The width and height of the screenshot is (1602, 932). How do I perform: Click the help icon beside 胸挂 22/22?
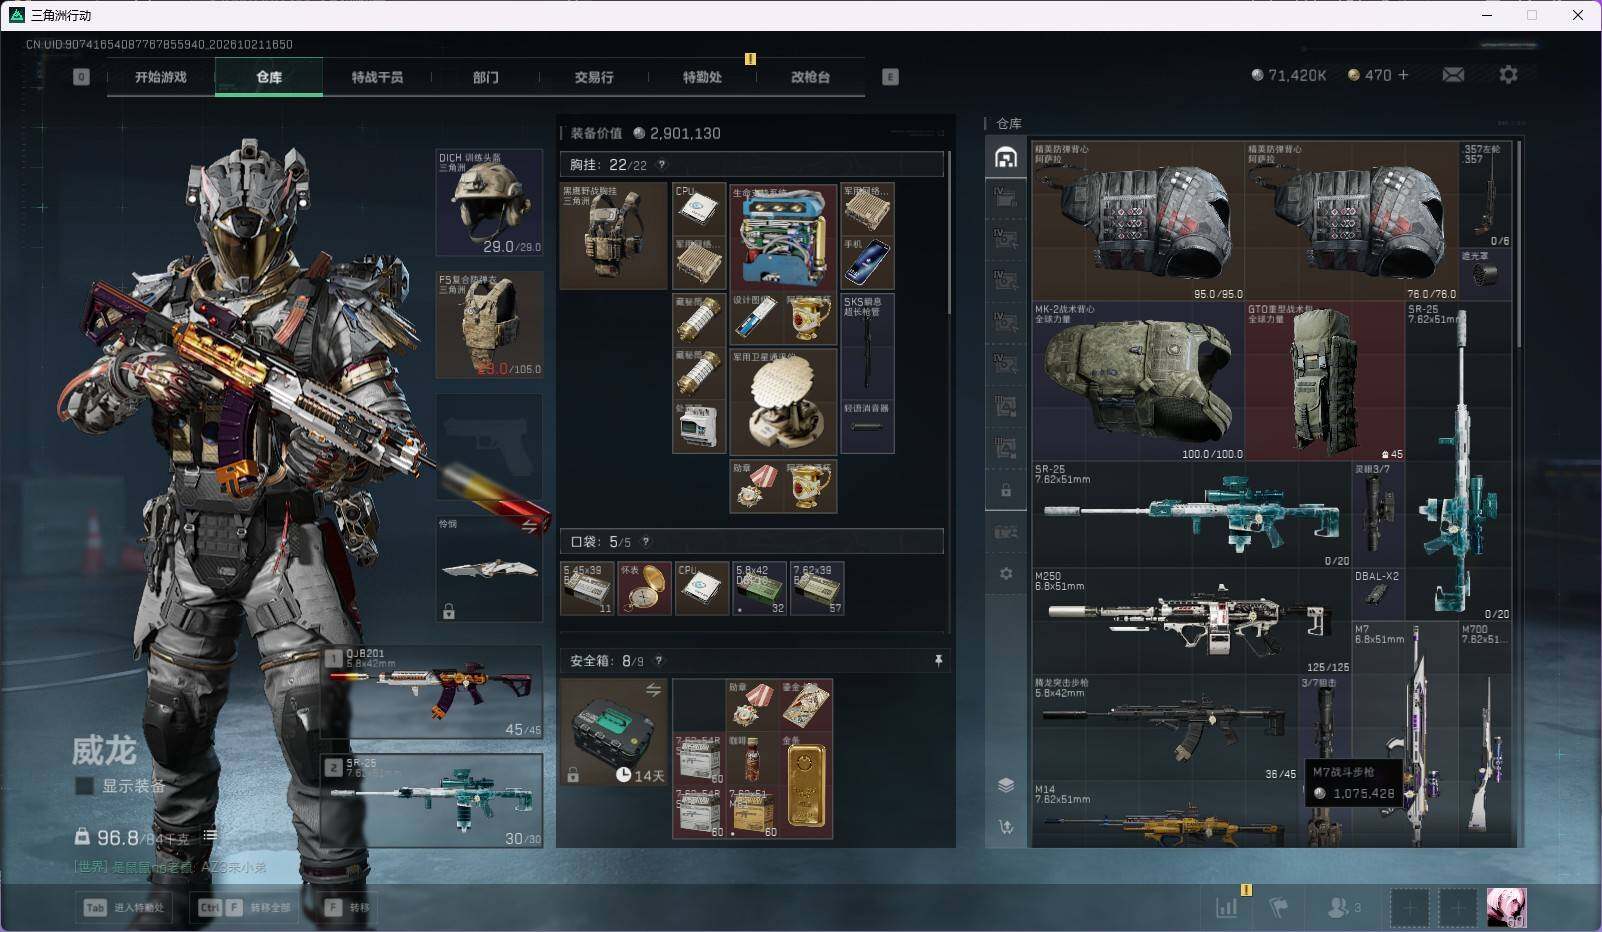tap(661, 165)
